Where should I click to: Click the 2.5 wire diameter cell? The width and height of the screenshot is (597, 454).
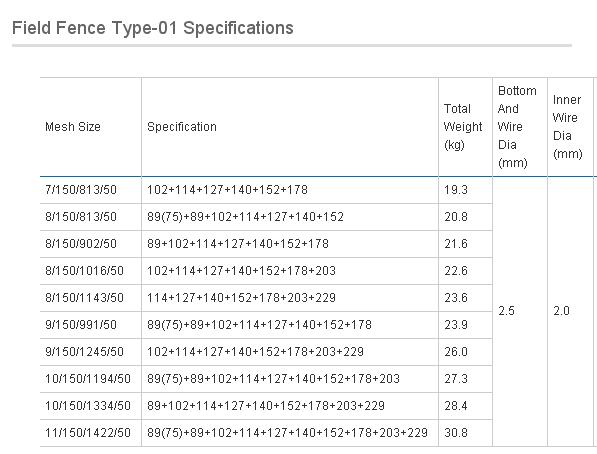[520, 311]
